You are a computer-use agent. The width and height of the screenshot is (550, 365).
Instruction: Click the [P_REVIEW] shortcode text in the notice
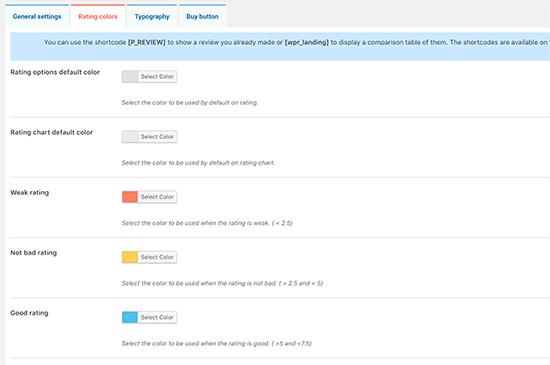click(147, 42)
